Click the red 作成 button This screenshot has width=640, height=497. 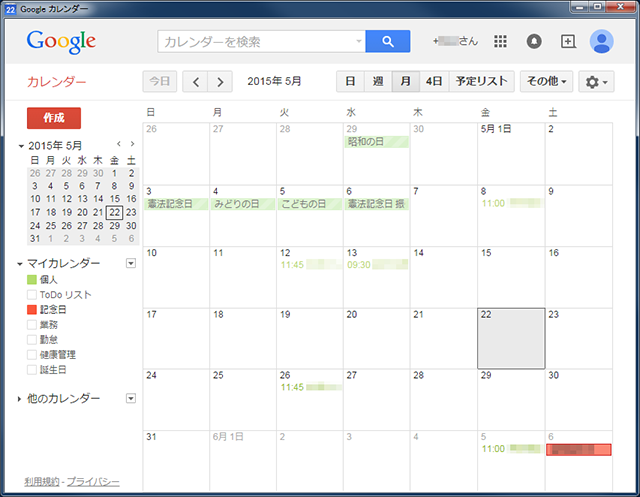(x=53, y=117)
